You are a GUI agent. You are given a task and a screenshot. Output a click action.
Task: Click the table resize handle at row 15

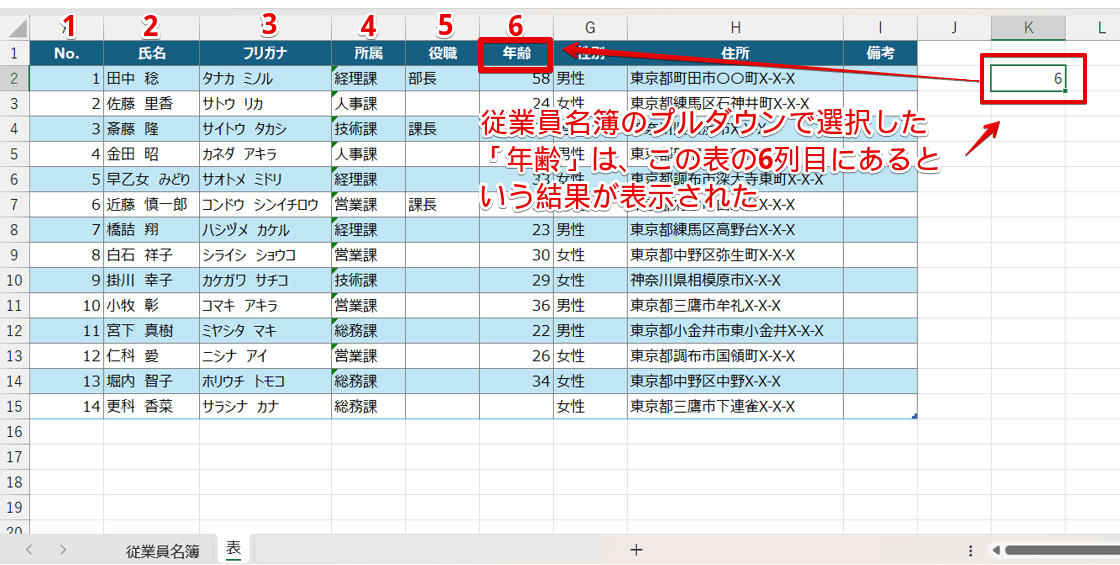915,416
